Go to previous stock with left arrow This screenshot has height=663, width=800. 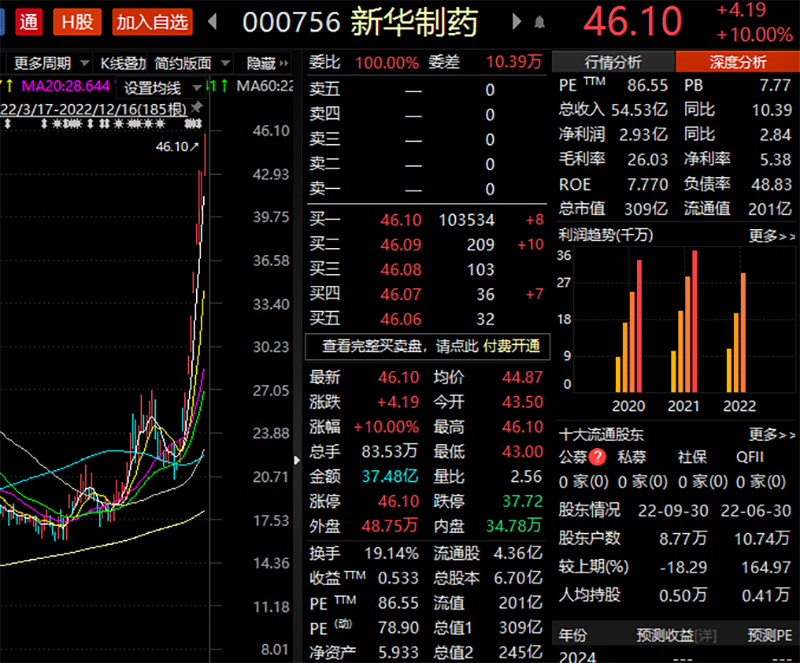pos(213,21)
